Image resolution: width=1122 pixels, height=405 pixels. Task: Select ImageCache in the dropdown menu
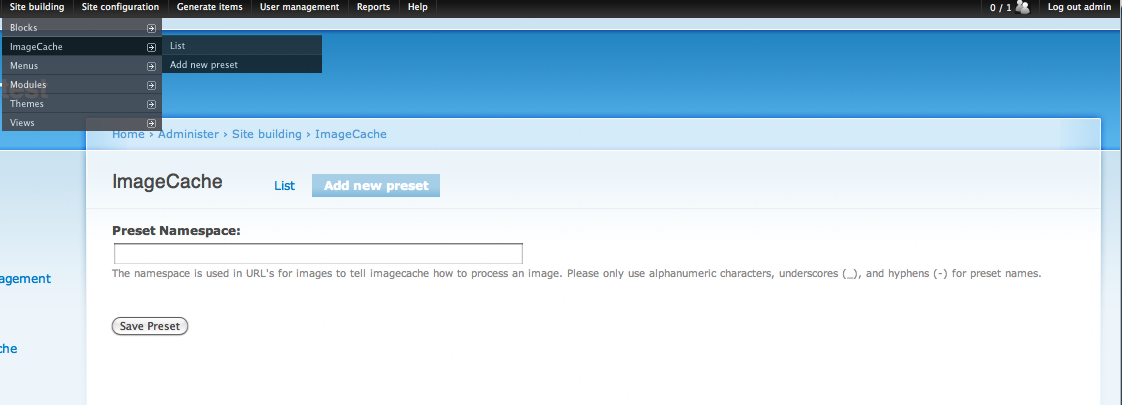click(x=82, y=47)
